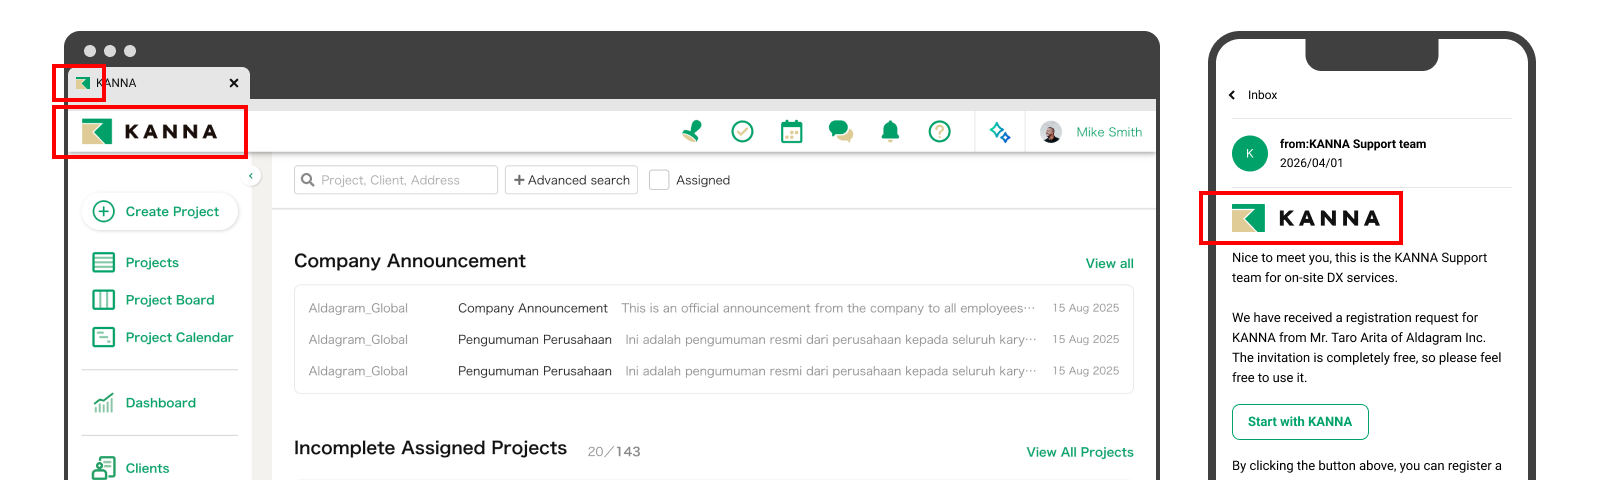Collapse the left sidebar with chevron
The image size is (1600, 480).
[251, 176]
